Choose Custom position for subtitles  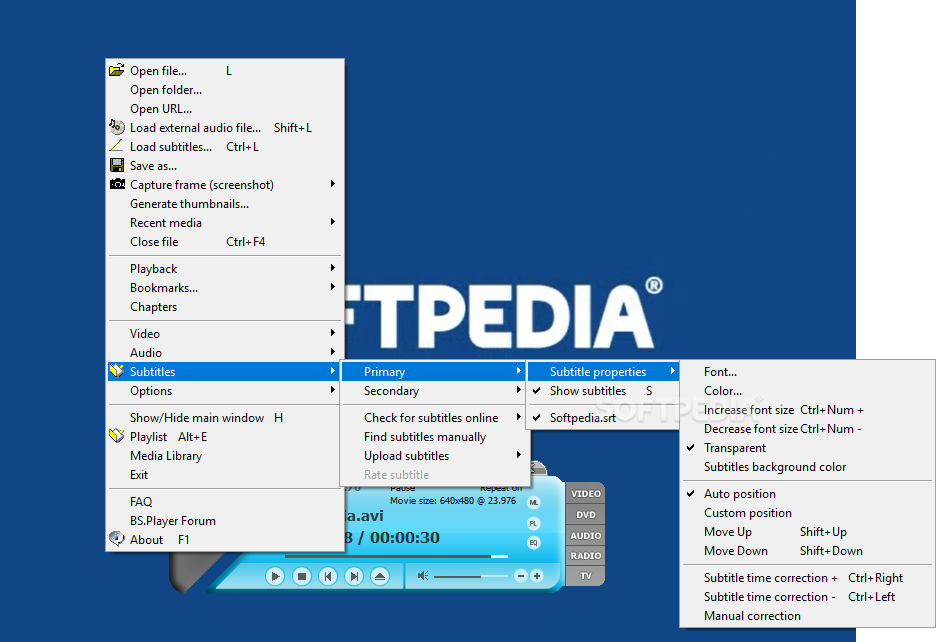click(x=808, y=513)
